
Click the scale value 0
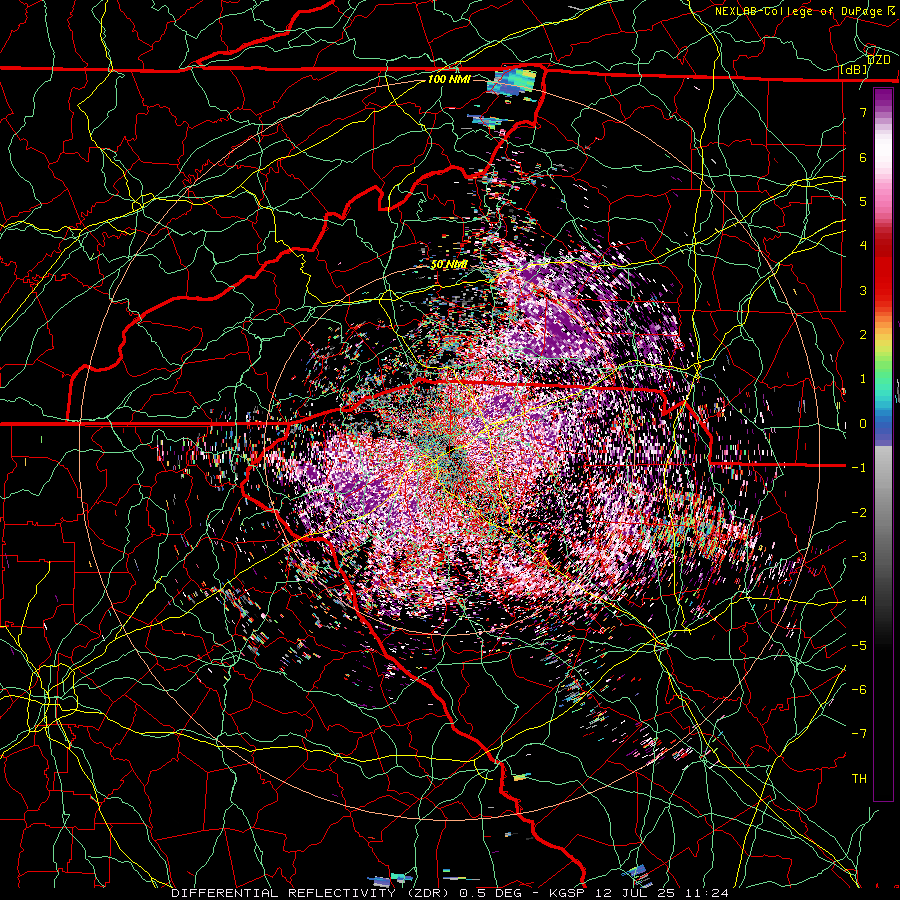click(863, 424)
